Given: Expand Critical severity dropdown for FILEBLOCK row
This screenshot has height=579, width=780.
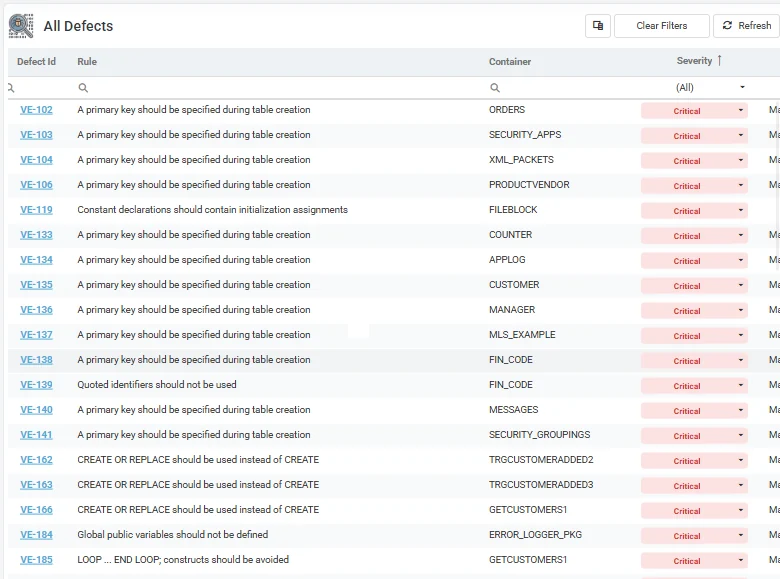Looking at the screenshot, I should coord(741,210).
